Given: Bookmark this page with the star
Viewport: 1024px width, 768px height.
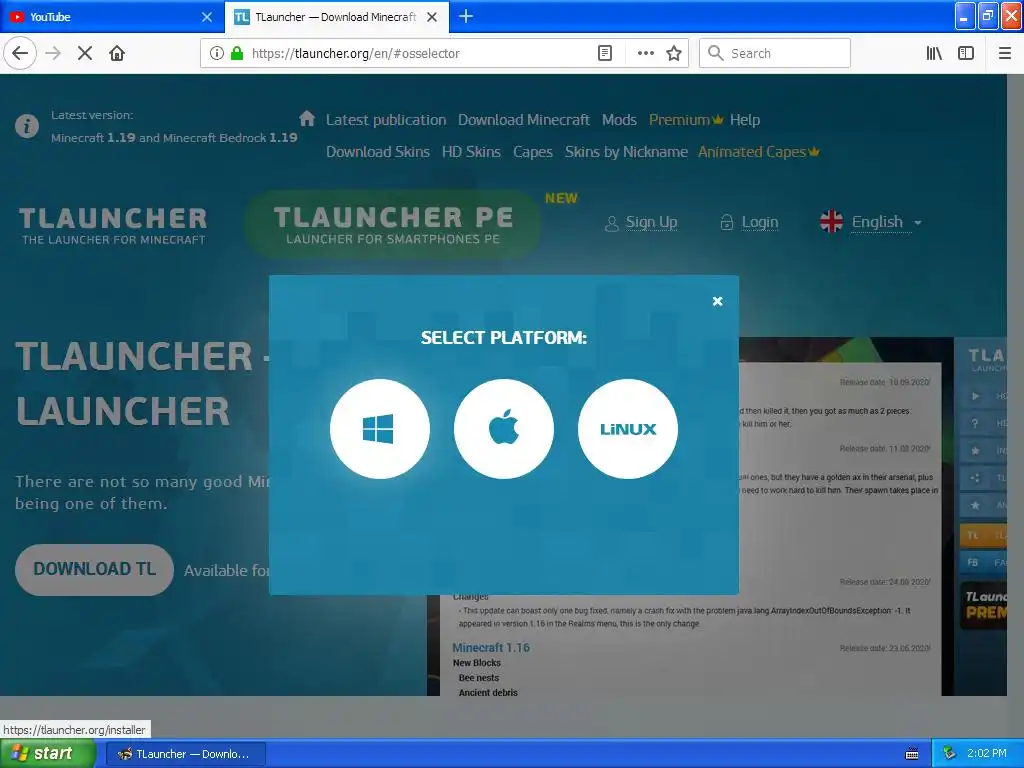Looking at the screenshot, I should 674,53.
